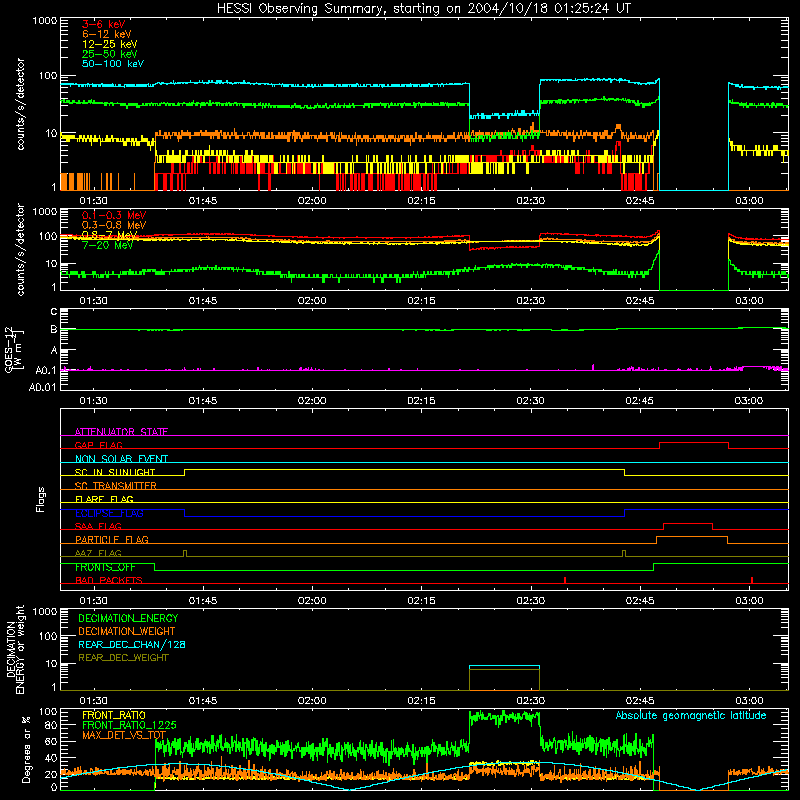This screenshot has width=800, height=800.
Task: Select the DECIMATION_ENERGY legend label
Action: pyautogui.click(x=128, y=618)
